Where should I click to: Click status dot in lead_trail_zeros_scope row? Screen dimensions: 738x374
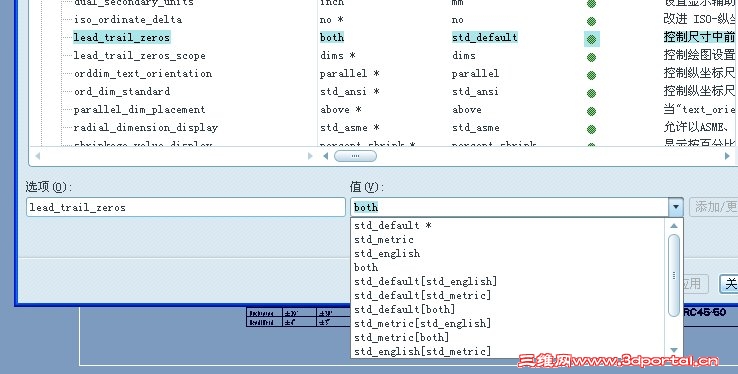(x=592, y=57)
